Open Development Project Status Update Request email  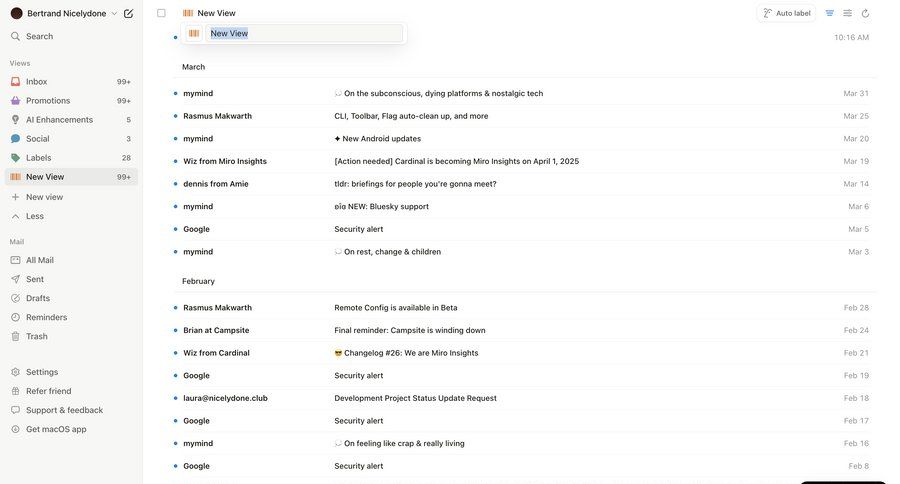pyautogui.click(x=524, y=398)
